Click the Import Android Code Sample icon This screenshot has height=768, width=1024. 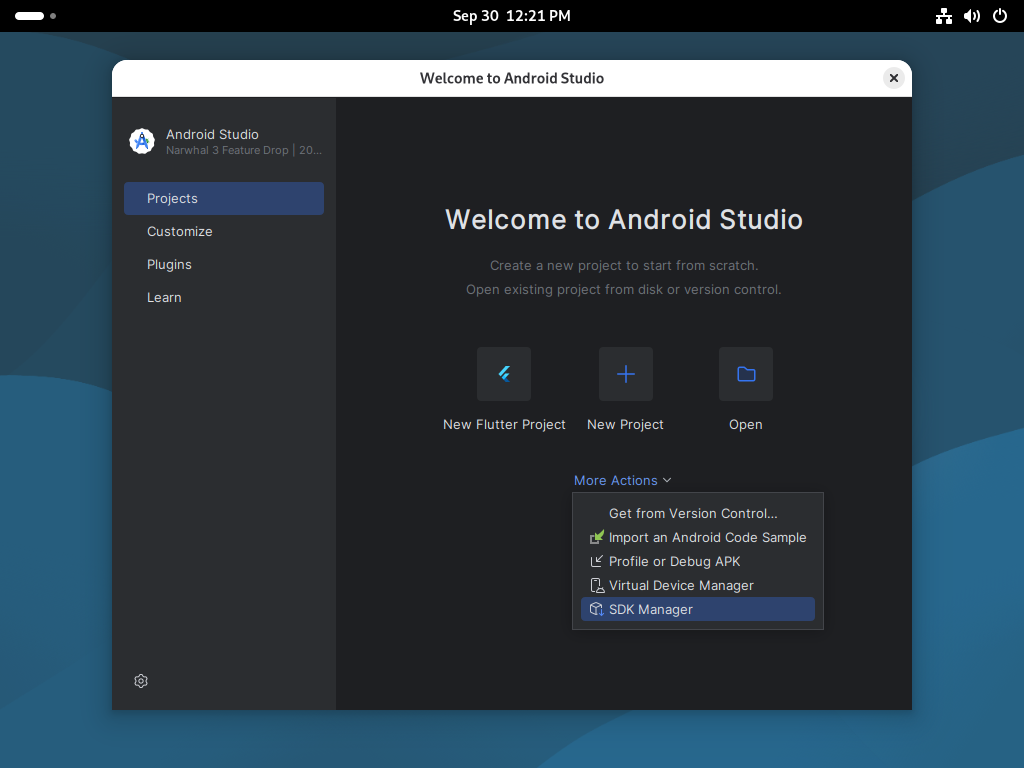click(x=596, y=537)
